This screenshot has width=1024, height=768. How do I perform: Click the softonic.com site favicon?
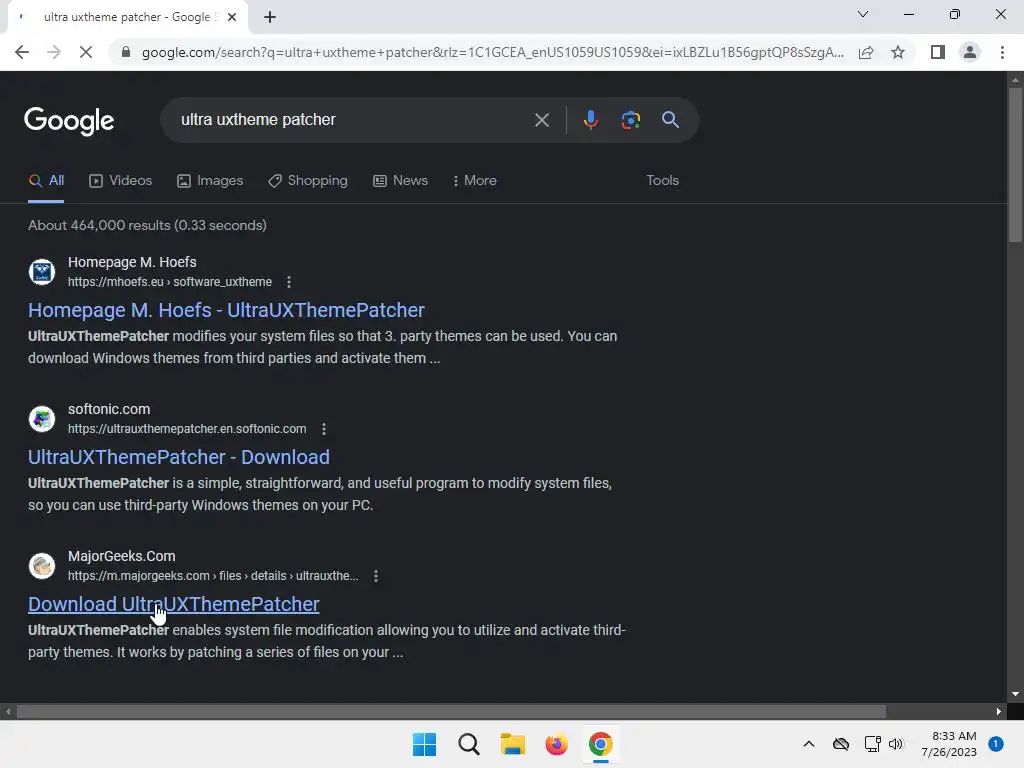click(42, 419)
